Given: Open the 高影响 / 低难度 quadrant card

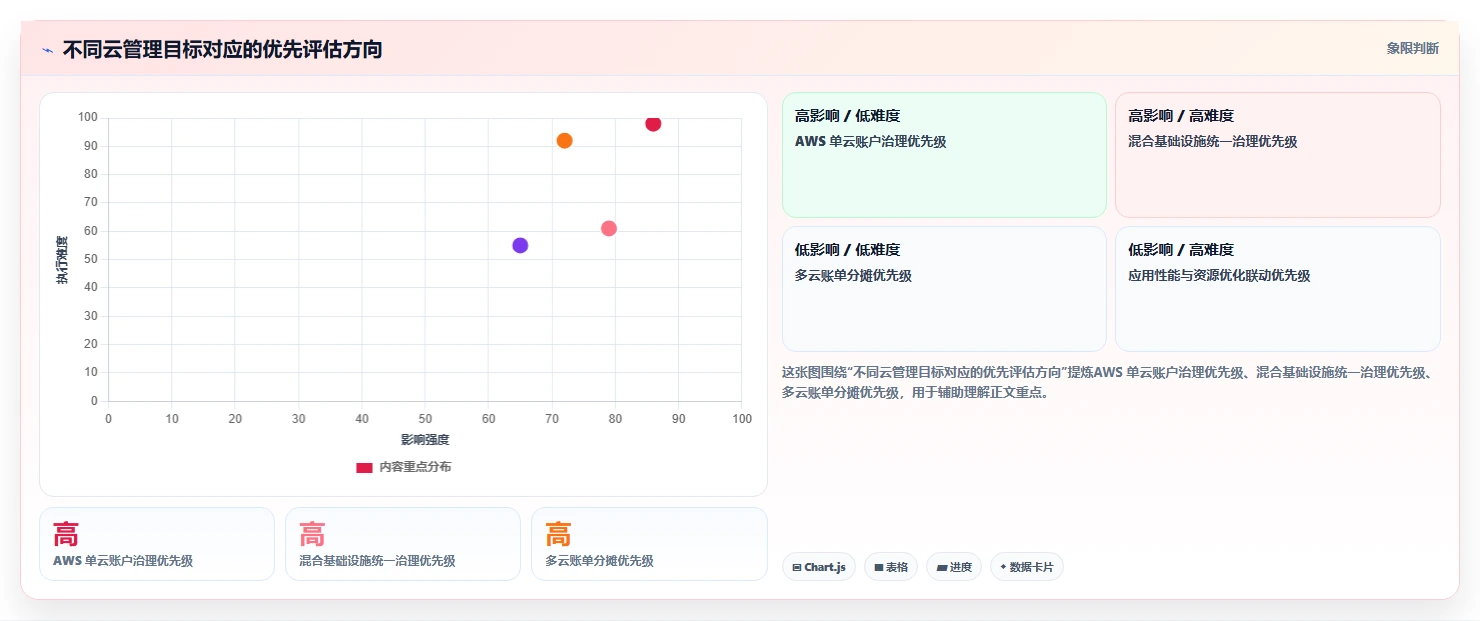Looking at the screenshot, I should point(944,155).
